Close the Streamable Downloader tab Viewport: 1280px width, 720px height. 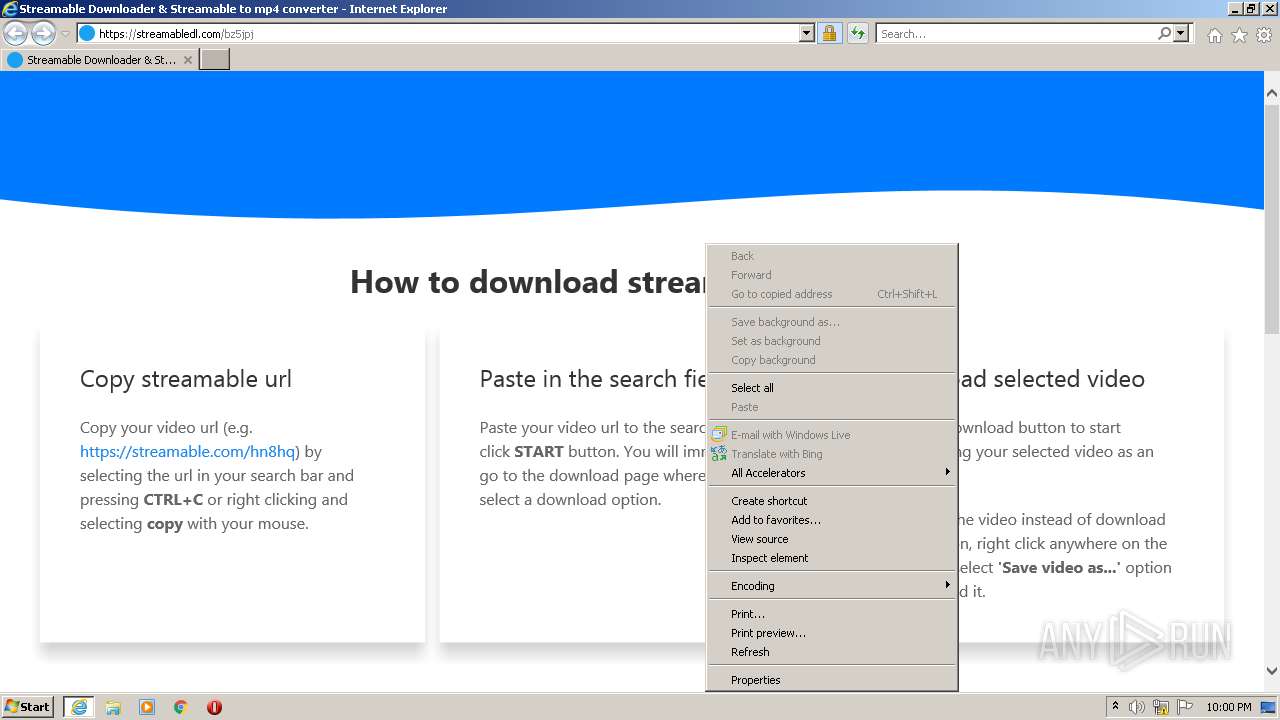pos(188,60)
